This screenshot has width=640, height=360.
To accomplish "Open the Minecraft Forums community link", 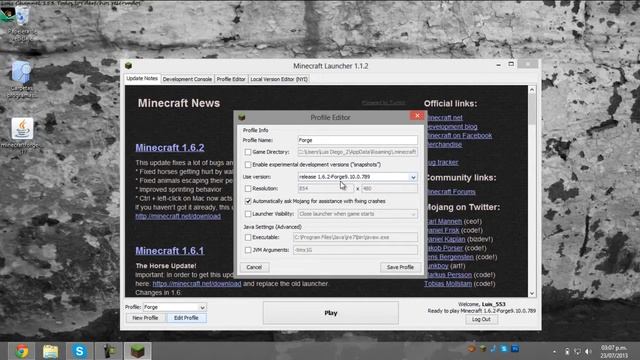I will pos(451,191).
